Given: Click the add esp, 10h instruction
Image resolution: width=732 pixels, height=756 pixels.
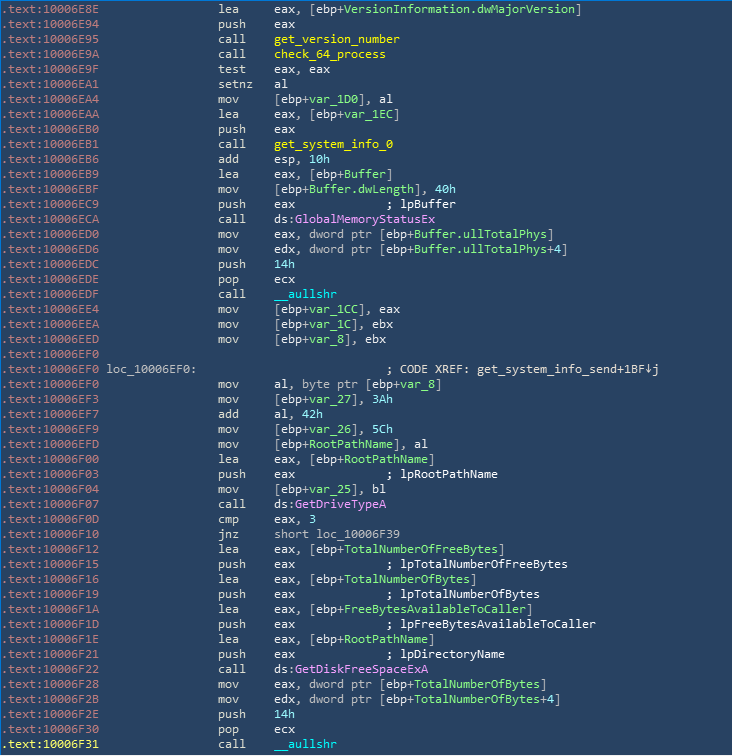Looking at the screenshot, I should [273, 159].
